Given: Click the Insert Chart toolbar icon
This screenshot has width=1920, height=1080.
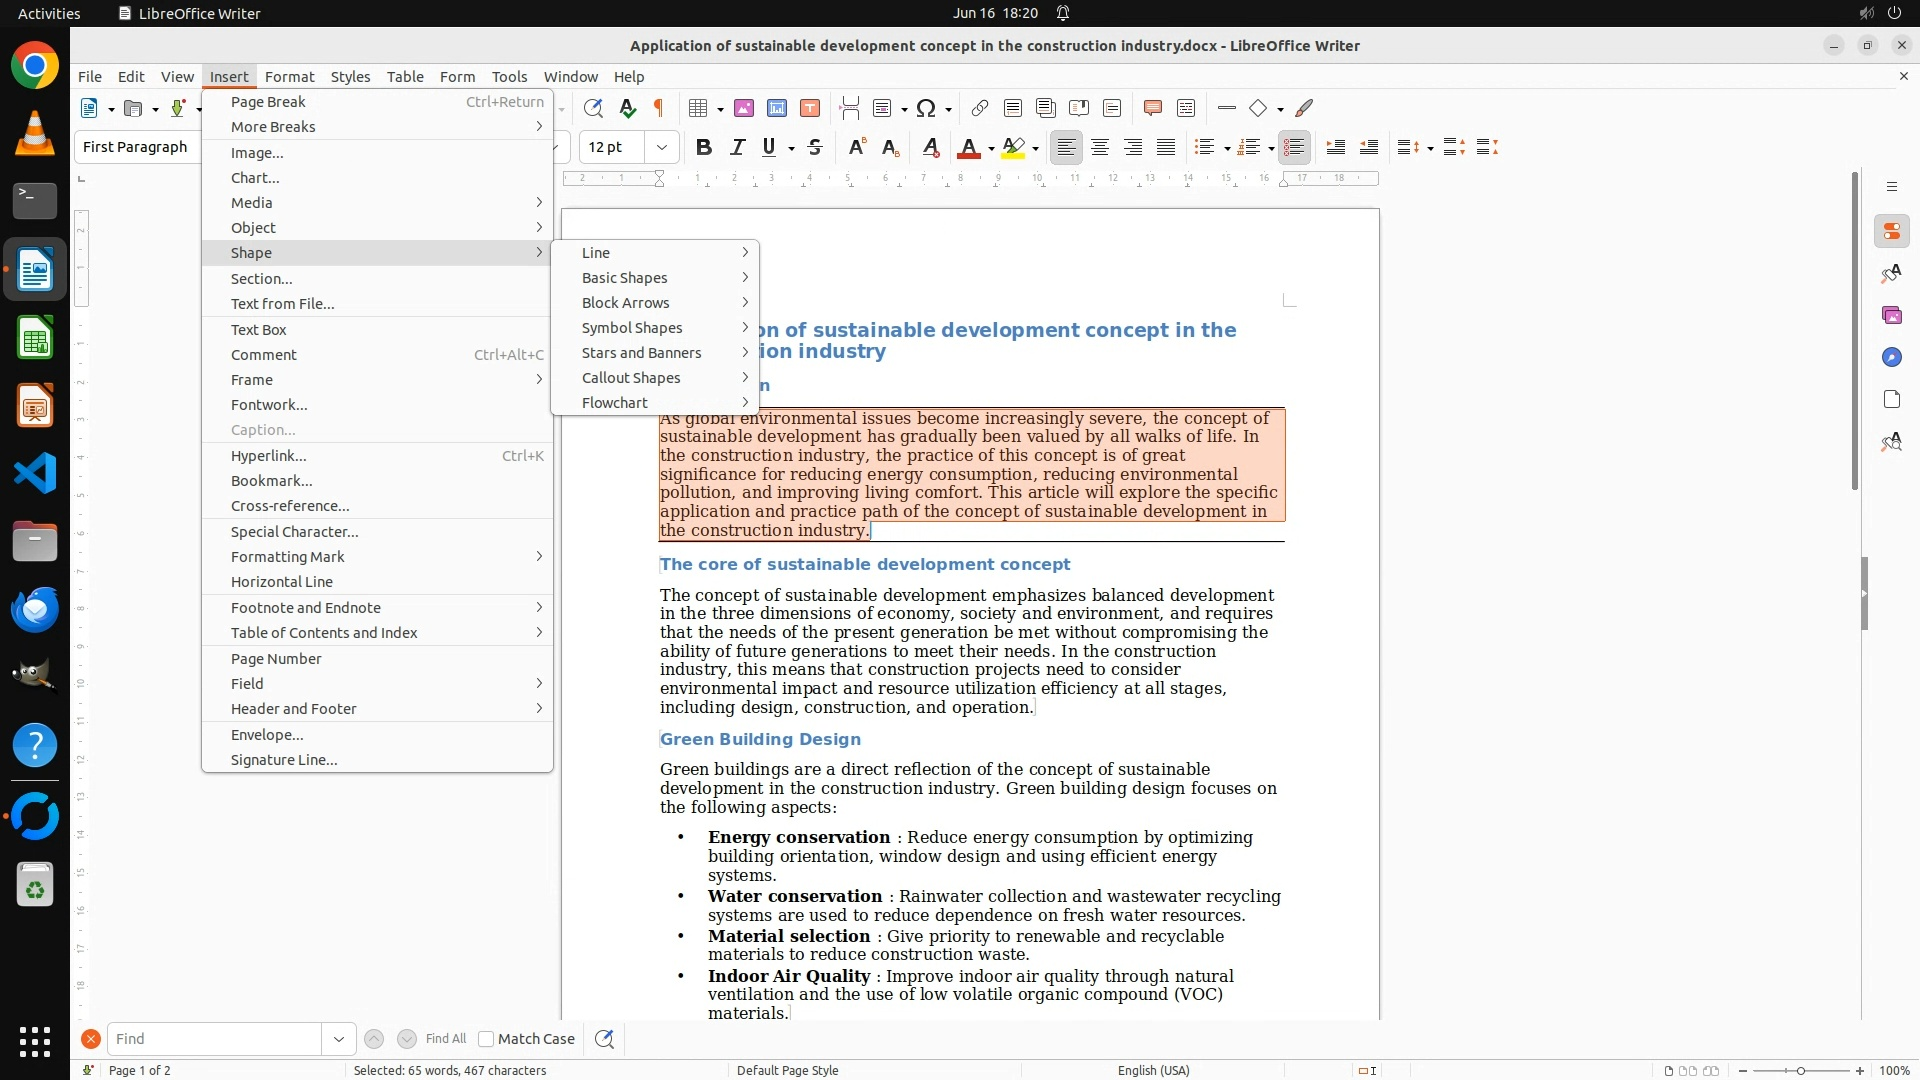Looking at the screenshot, I should pyautogui.click(x=777, y=108).
